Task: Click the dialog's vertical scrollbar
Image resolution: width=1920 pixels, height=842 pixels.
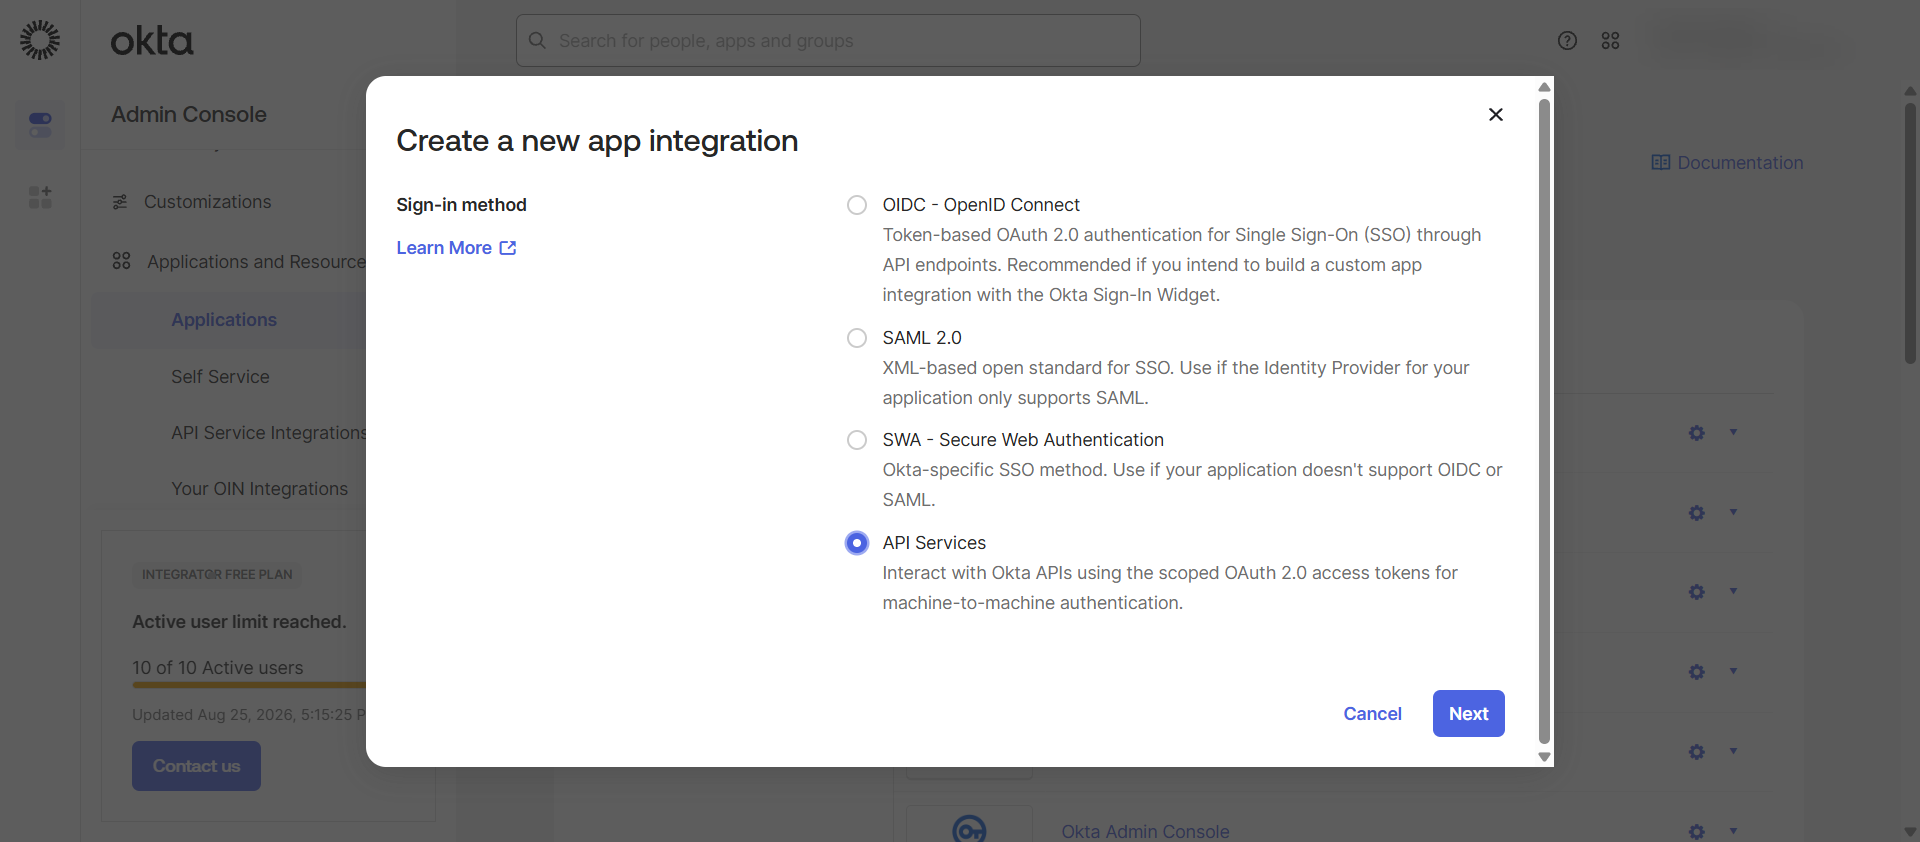Action: (1544, 420)
